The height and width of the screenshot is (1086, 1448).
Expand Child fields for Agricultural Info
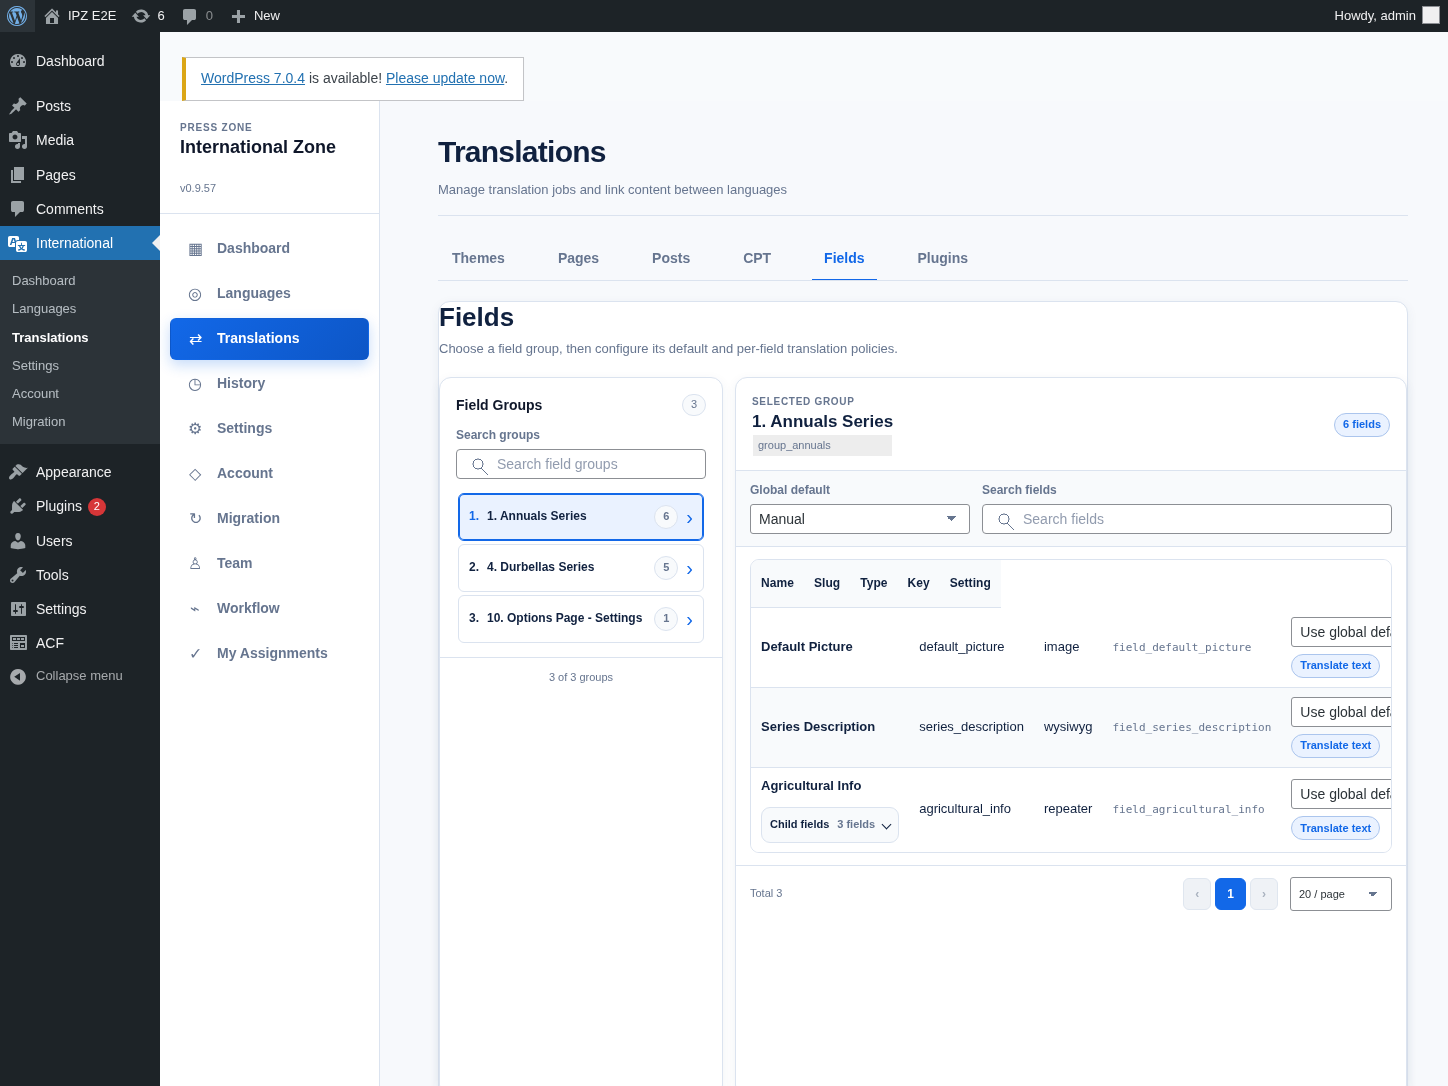point(830,825)
